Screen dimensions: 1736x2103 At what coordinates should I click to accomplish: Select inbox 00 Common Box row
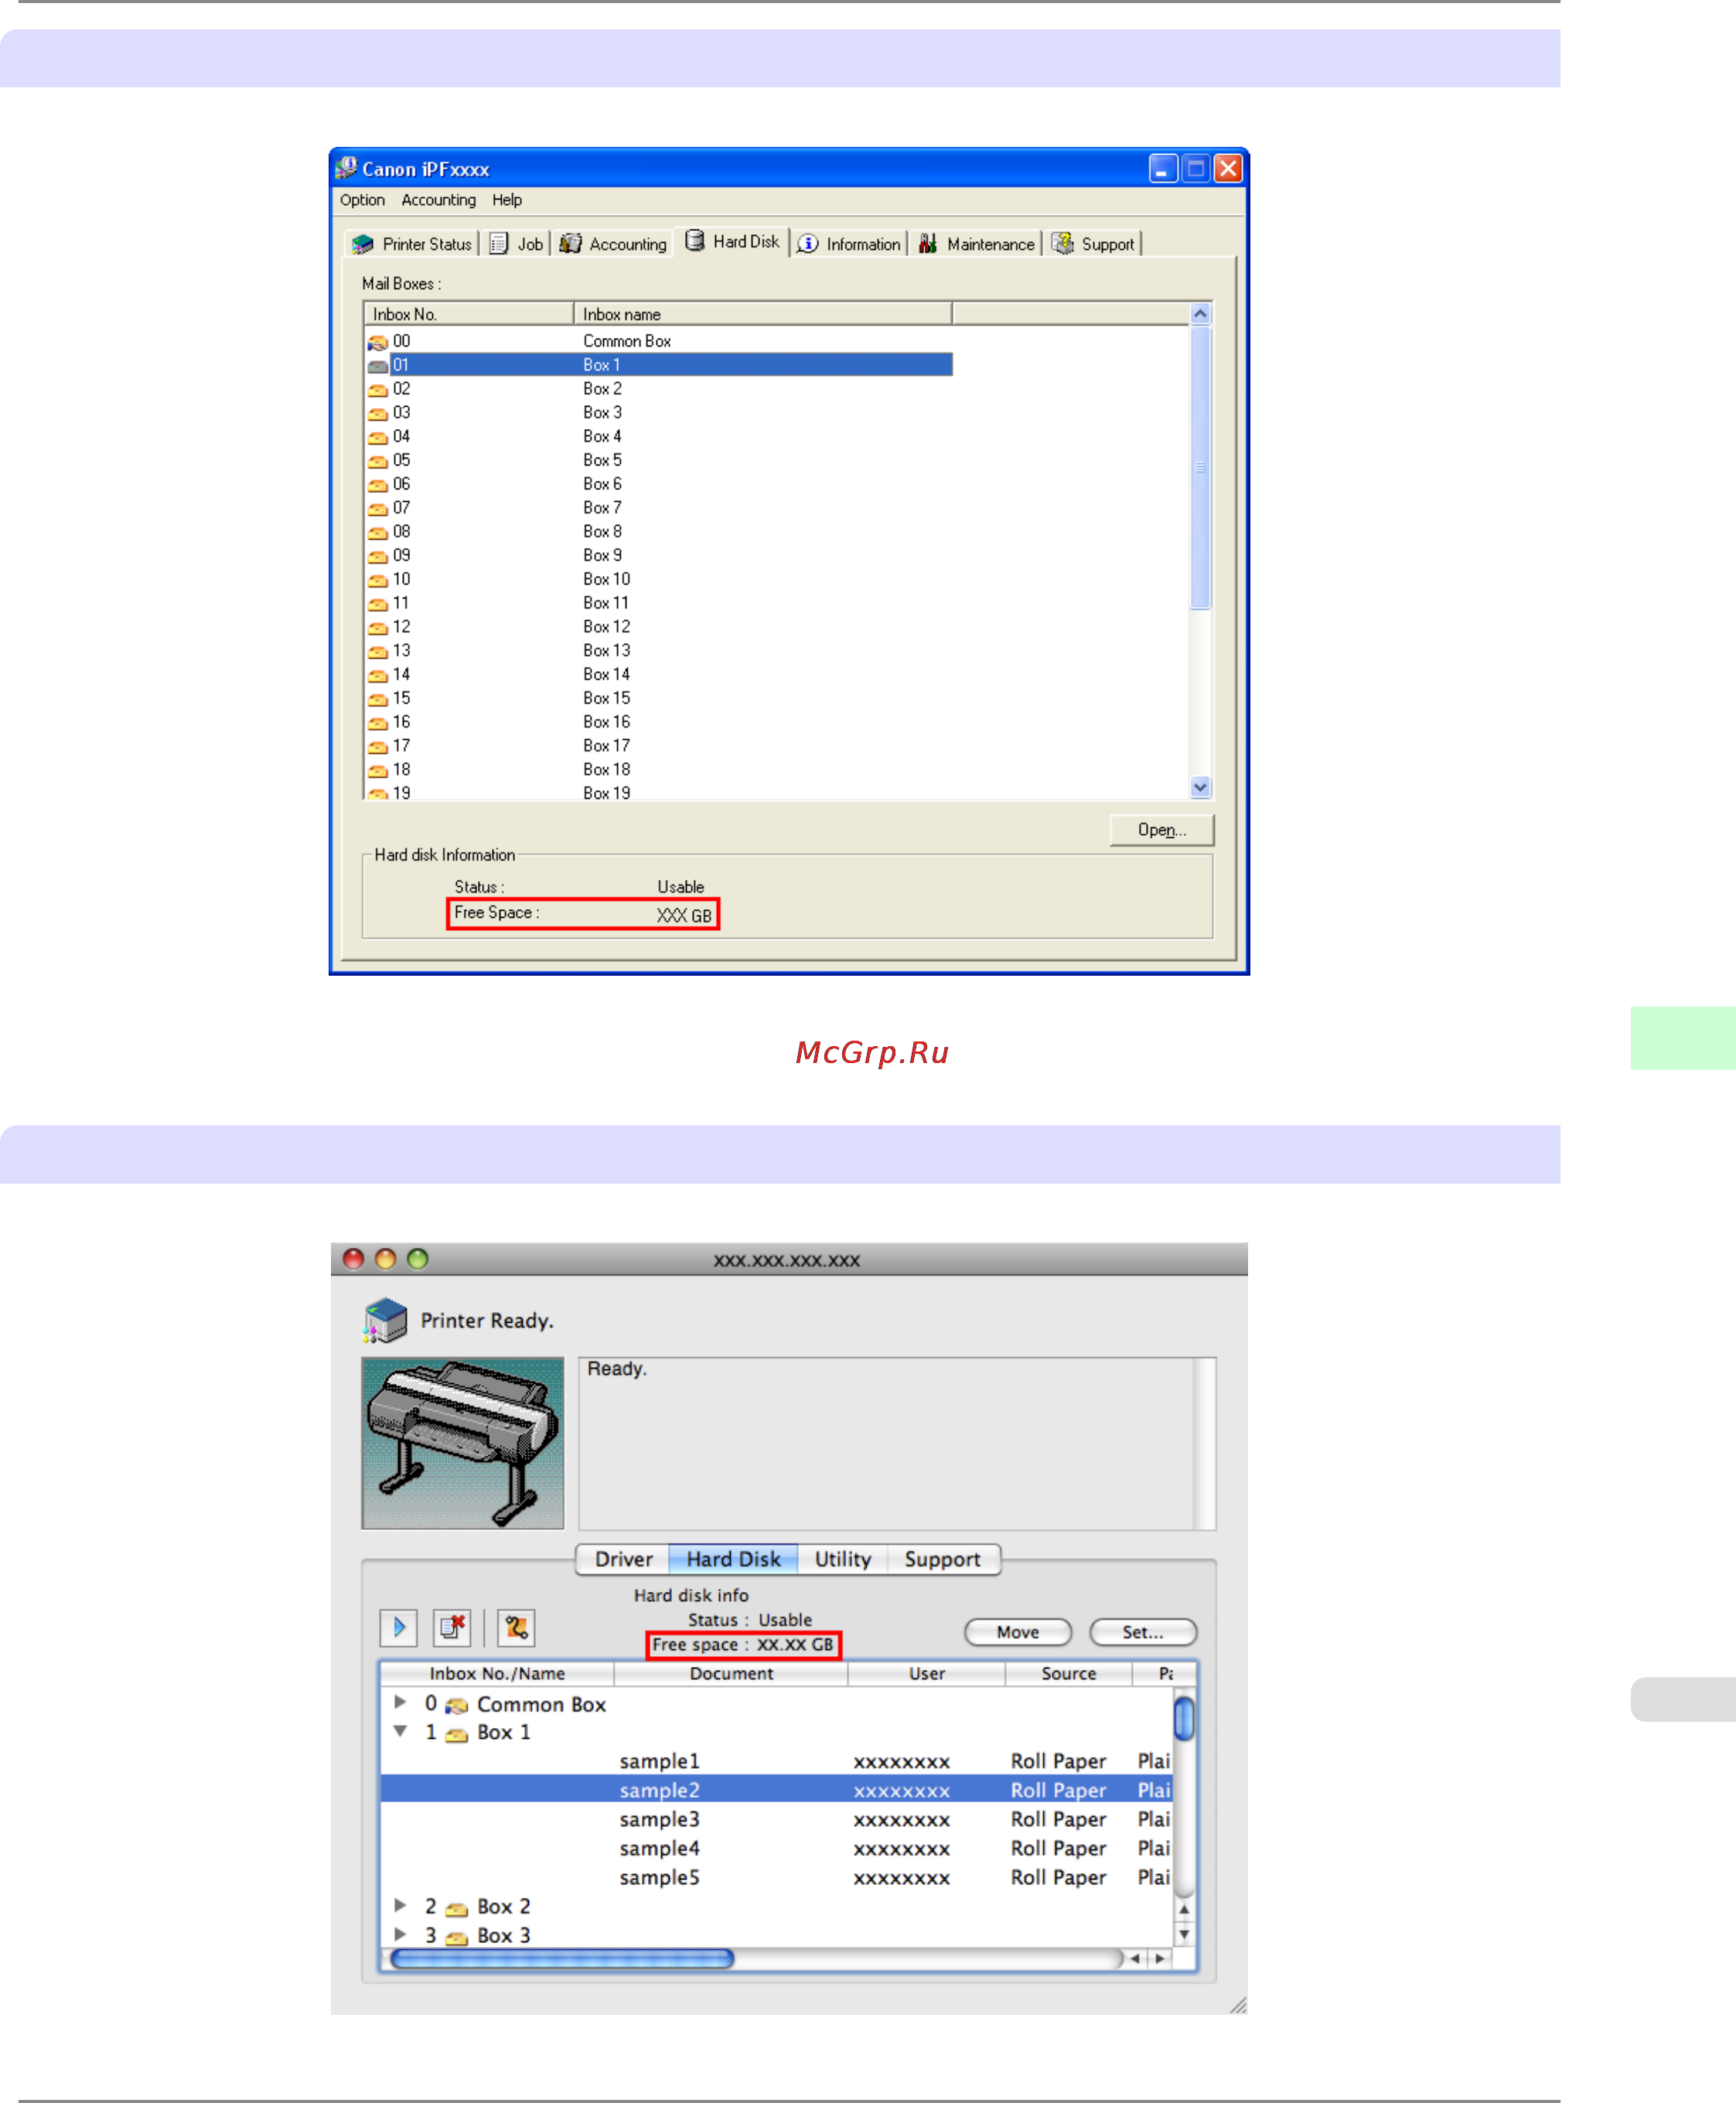pyautogui.click(x=658, y=341)
